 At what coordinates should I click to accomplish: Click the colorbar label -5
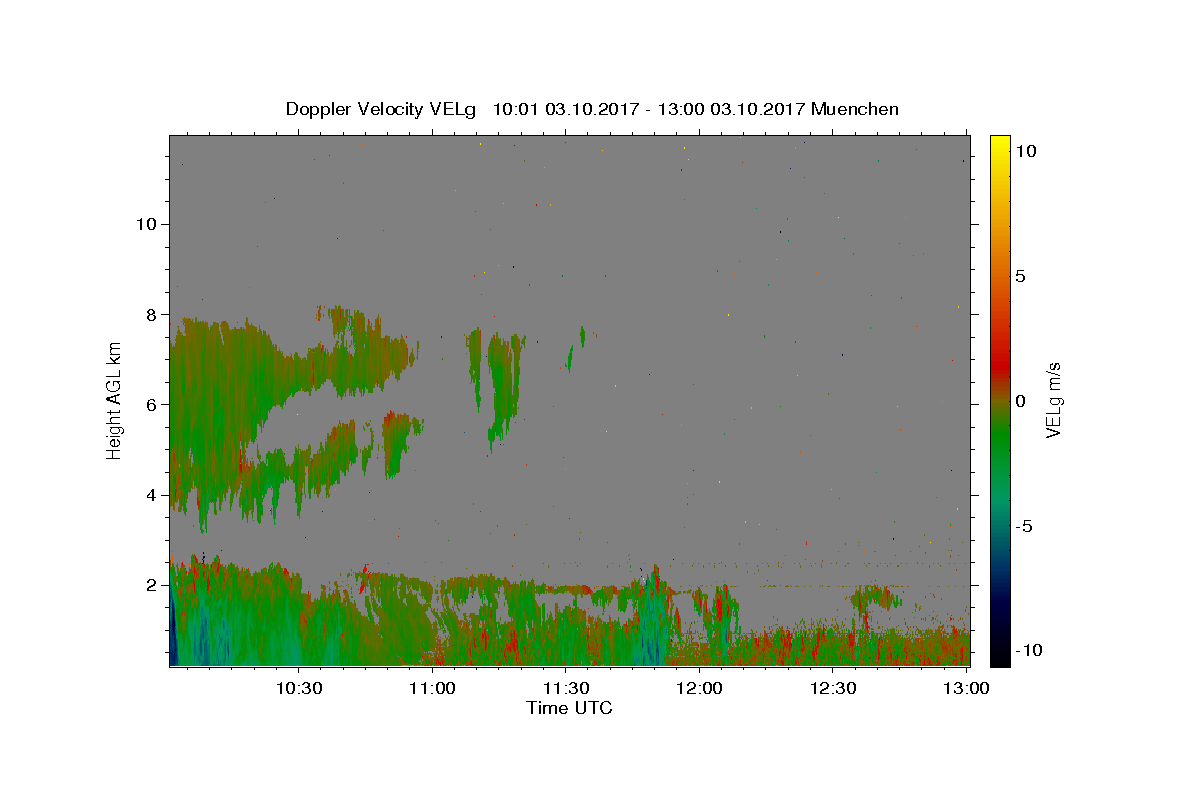tap(1024, 527)
